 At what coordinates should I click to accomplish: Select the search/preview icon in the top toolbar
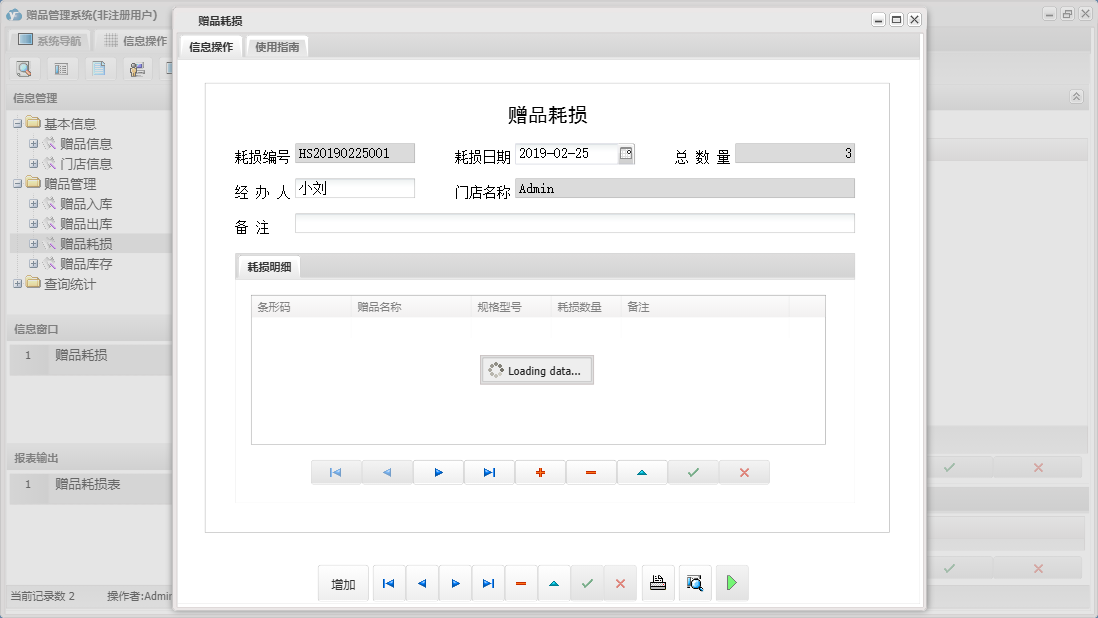(24, 68)
